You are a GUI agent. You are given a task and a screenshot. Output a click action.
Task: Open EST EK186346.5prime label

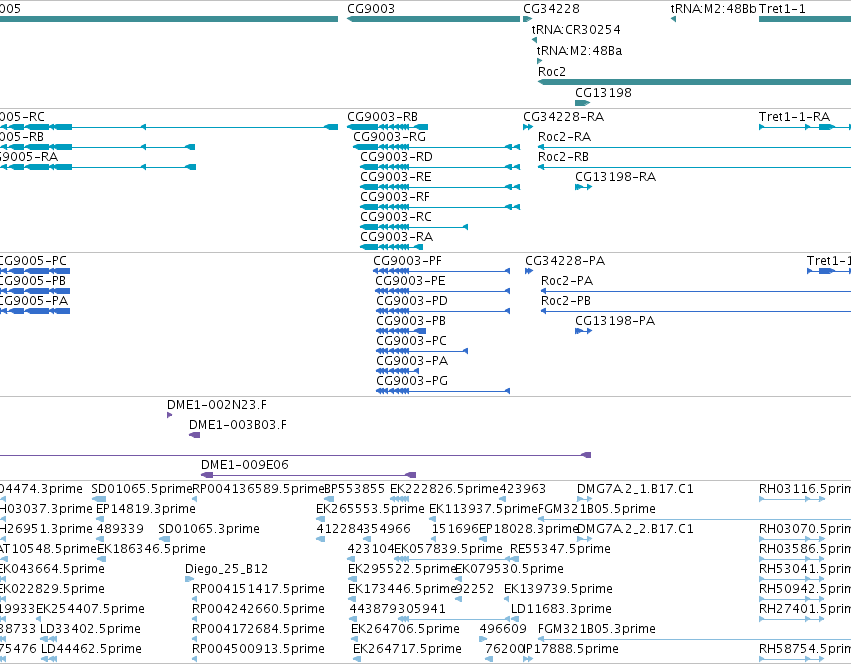coord(151,549)
